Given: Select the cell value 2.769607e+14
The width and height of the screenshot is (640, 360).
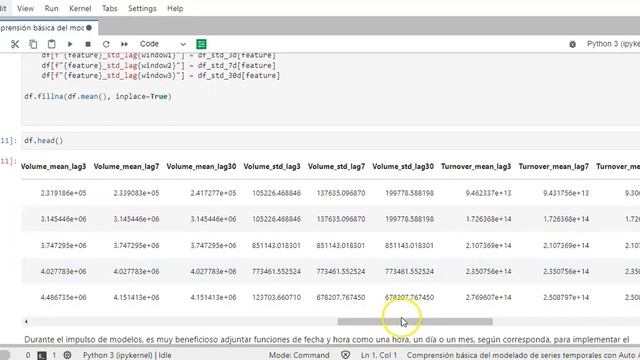Looking at the screenshot, I should (488, 298).
